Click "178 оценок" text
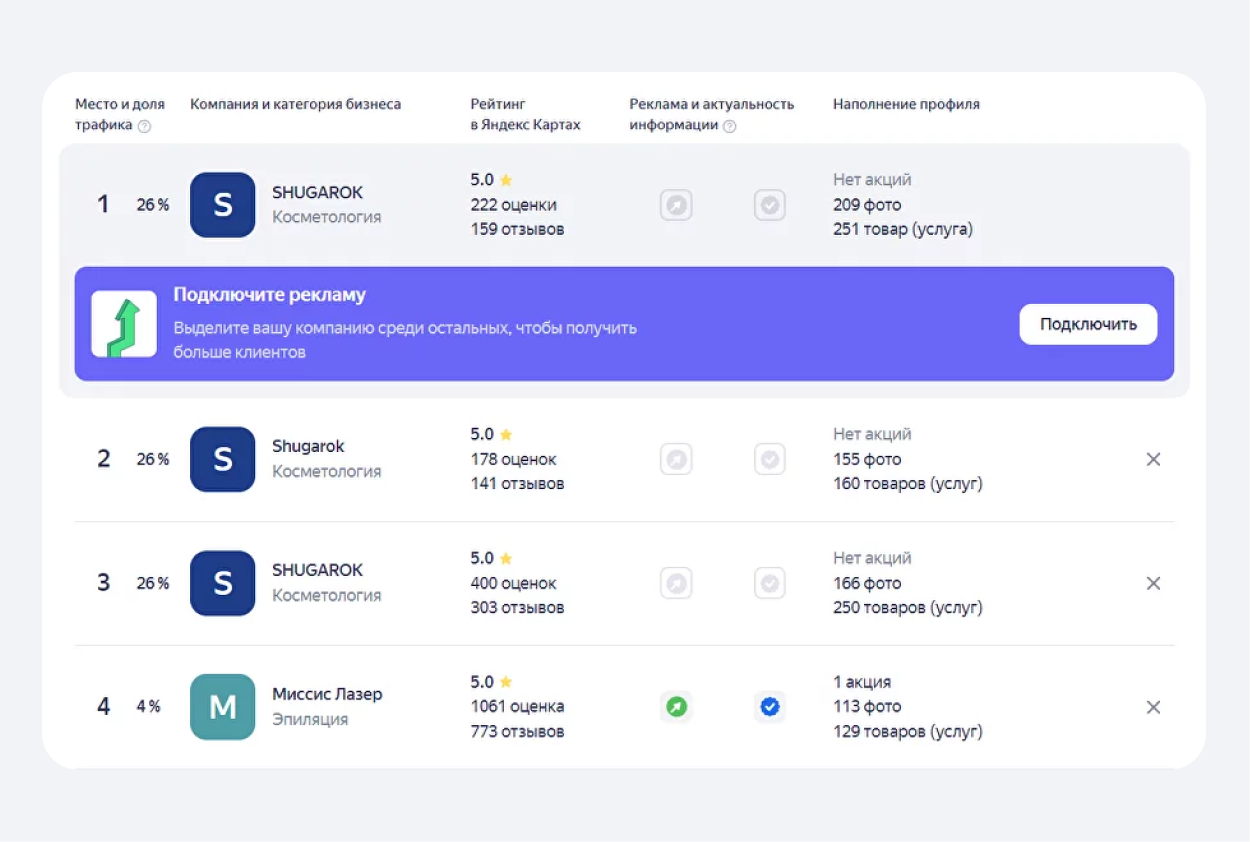This screenshot has height=842, width=1250. [514, 459]
